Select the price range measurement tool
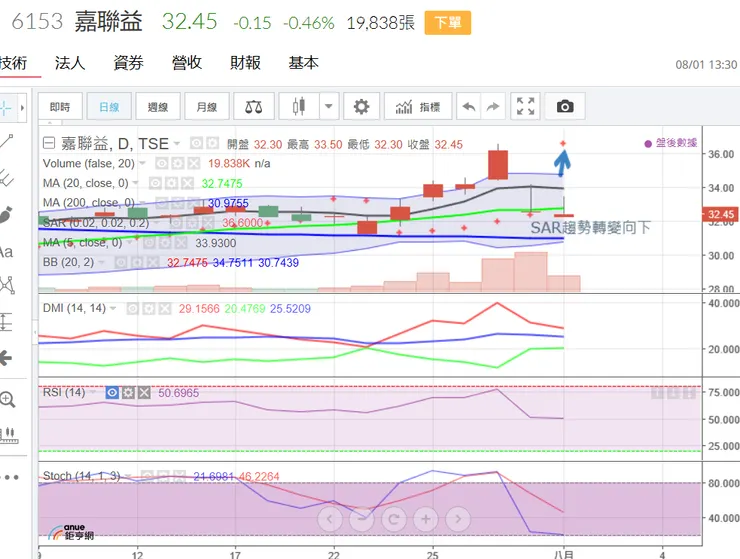 point(6,322)
